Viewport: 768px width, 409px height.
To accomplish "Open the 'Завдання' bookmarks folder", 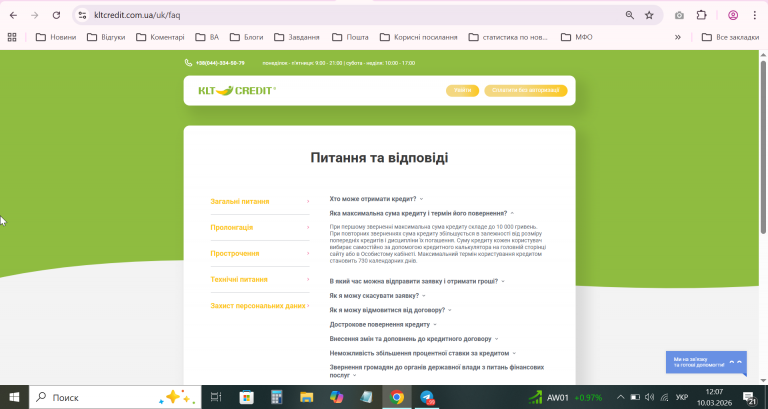I will click(x=297, y=37).
